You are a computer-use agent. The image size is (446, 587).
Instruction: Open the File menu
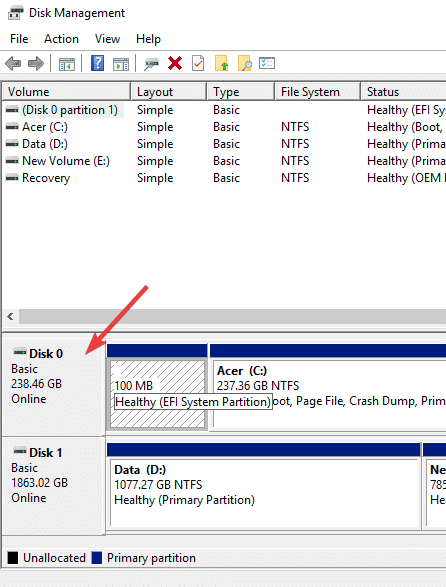[19, 39]
